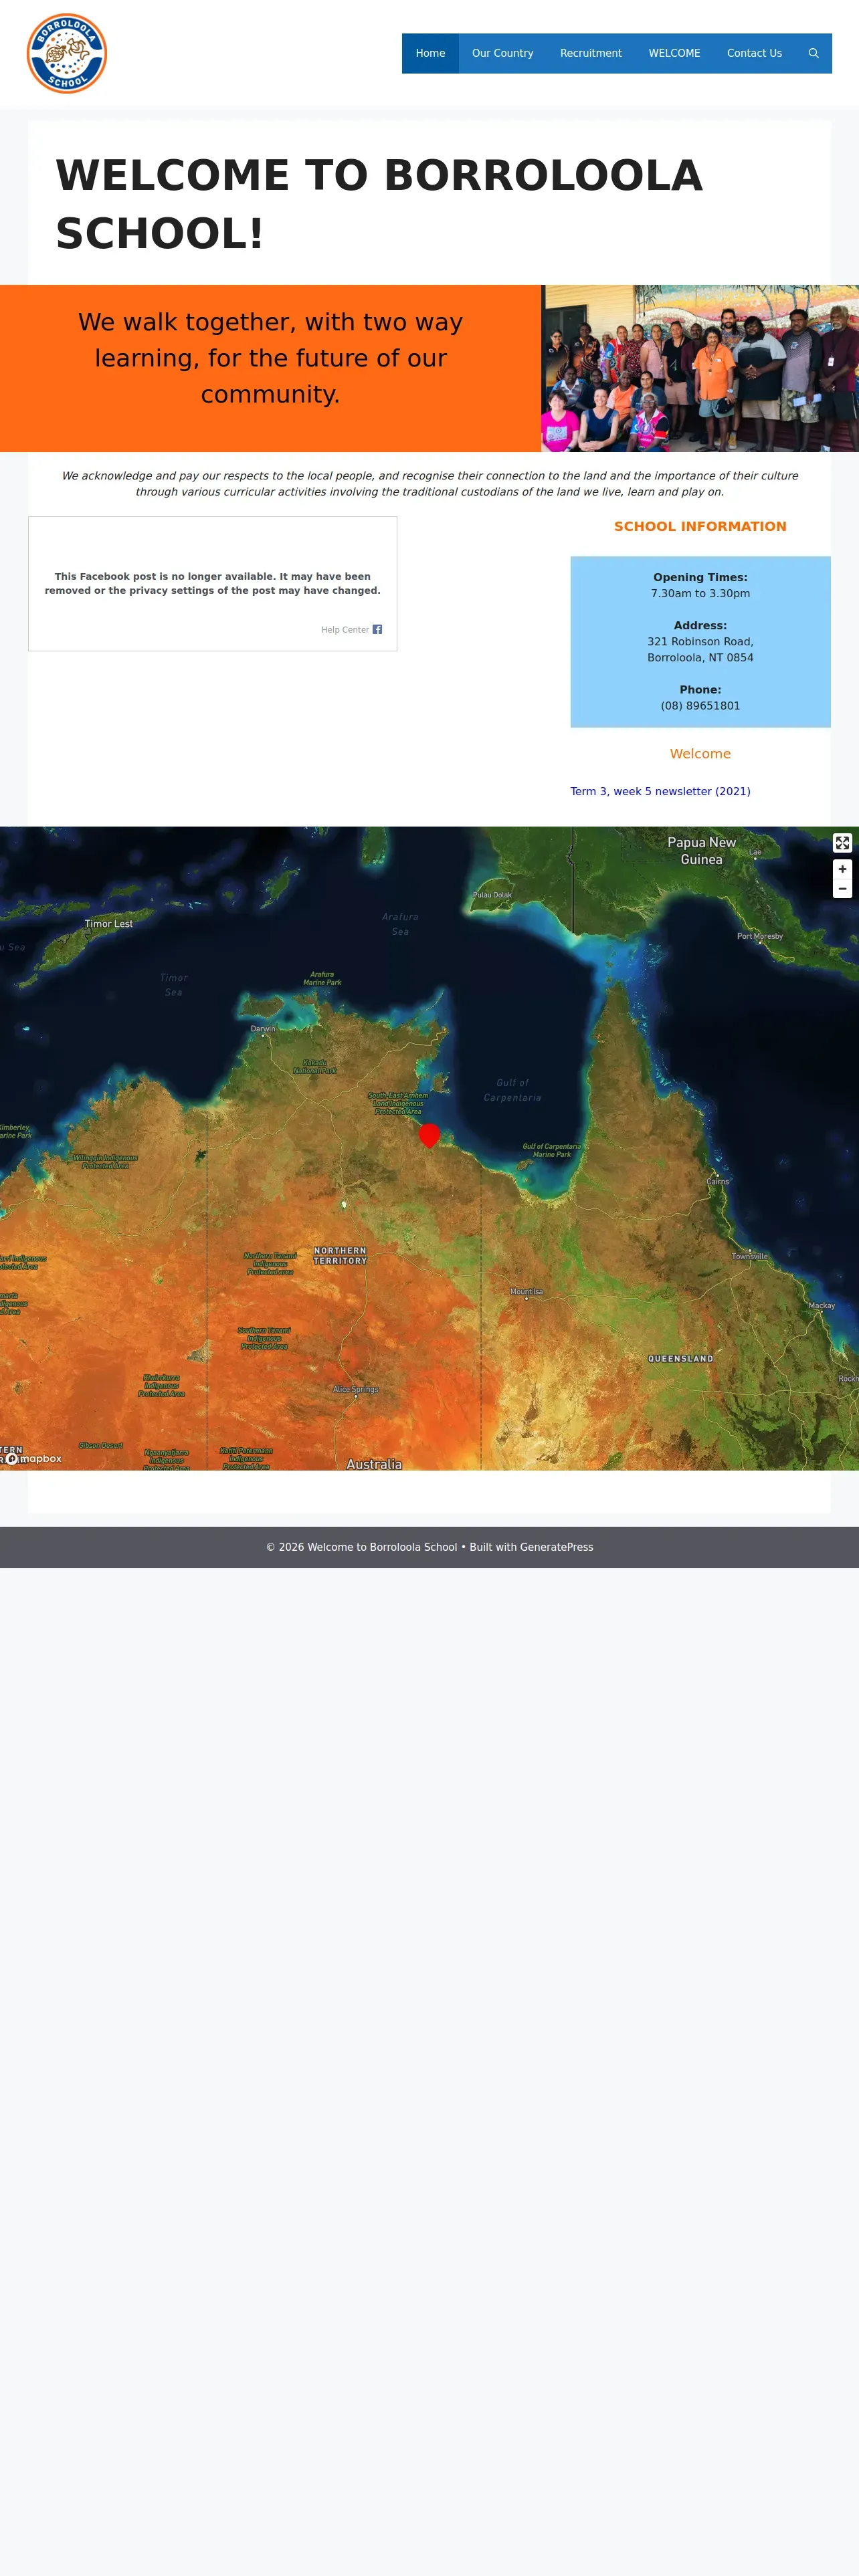This screenshot has width=859, height=2576.
Task: Go to the Recruitment page
Action: pos(590,53)
